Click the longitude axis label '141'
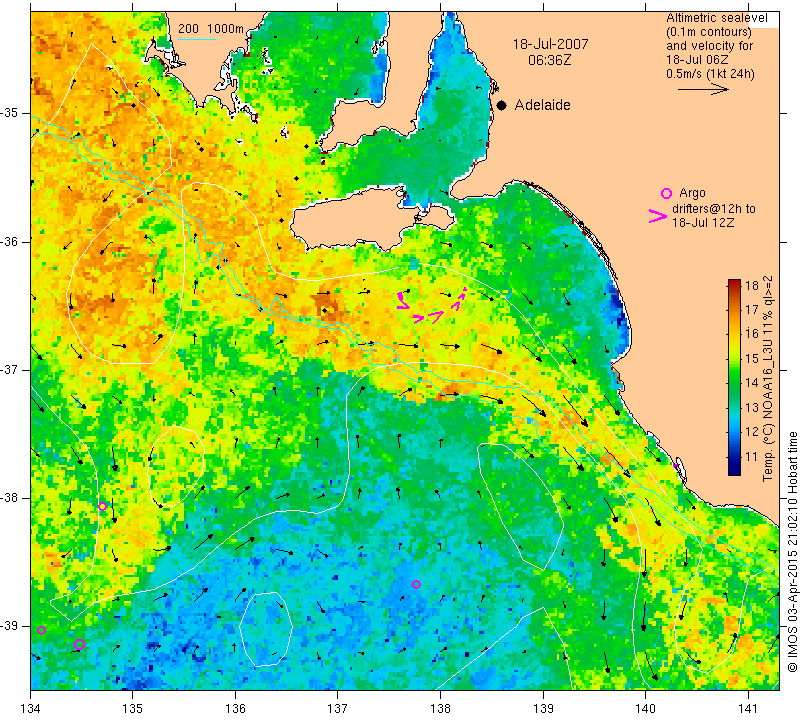 pyautogui.click(x=748, y=708)
